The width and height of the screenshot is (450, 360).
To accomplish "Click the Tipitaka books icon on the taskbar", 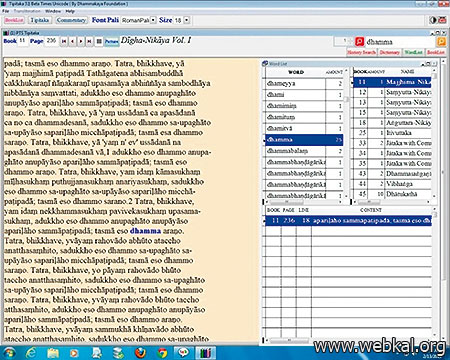I will [x=206, y=353].
